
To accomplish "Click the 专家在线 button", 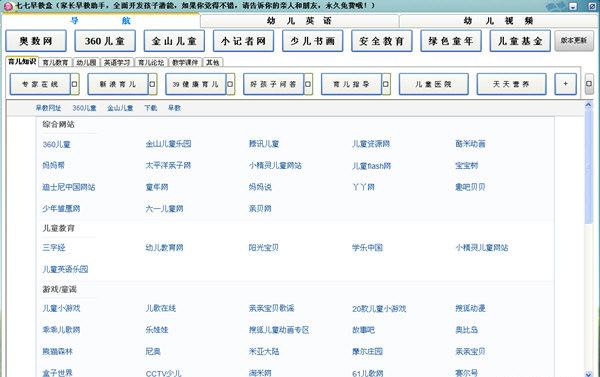I will point(40,84).
